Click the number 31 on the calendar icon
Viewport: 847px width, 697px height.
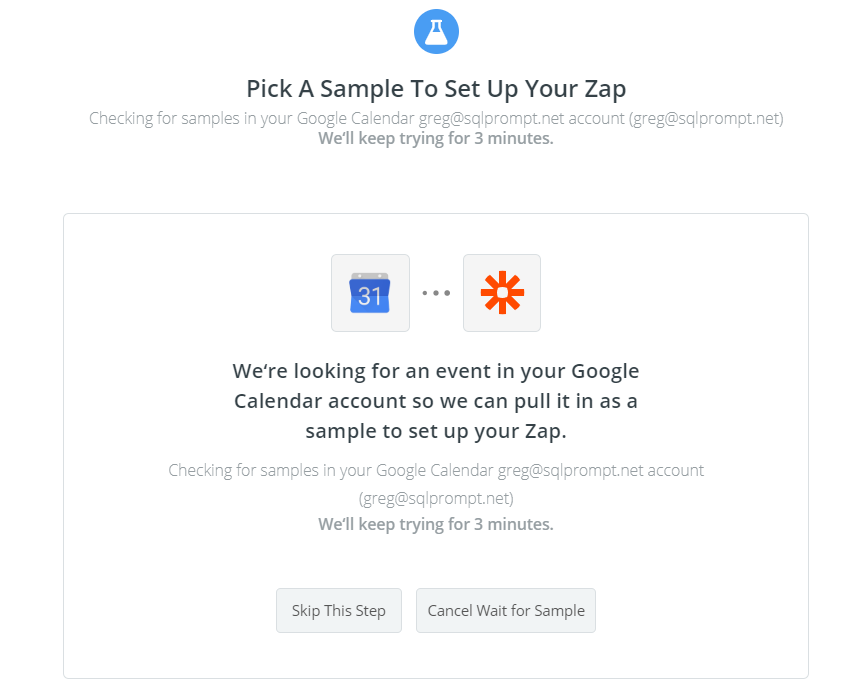[x=370, y=296]
